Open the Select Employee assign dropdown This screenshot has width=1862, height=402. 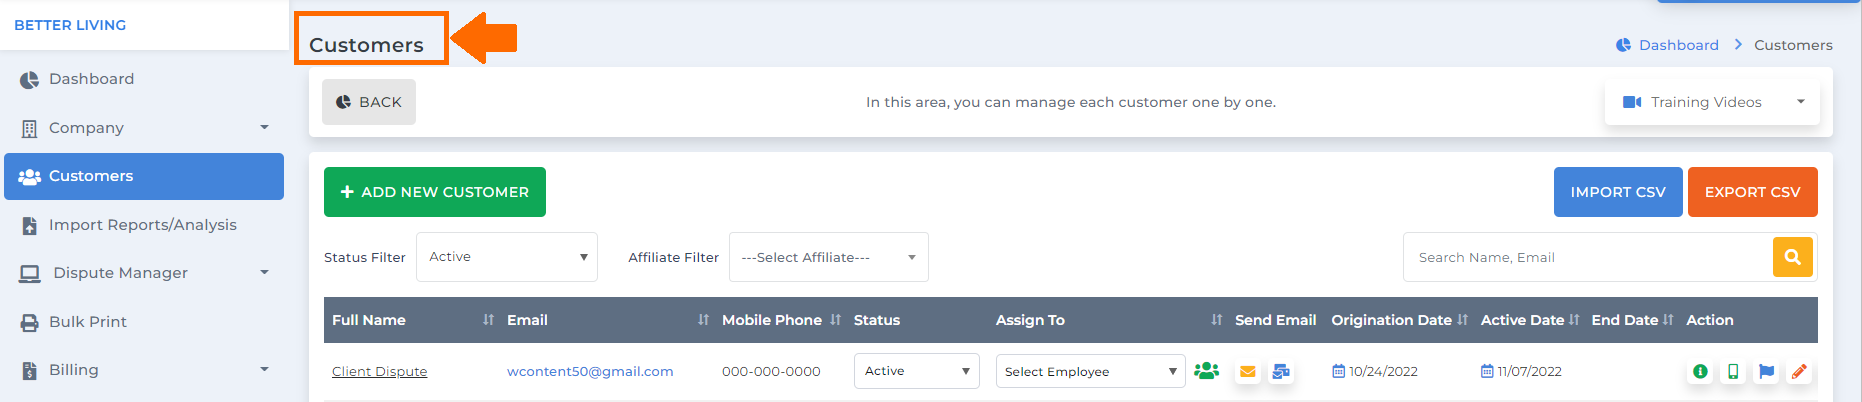coord(1091,371)
